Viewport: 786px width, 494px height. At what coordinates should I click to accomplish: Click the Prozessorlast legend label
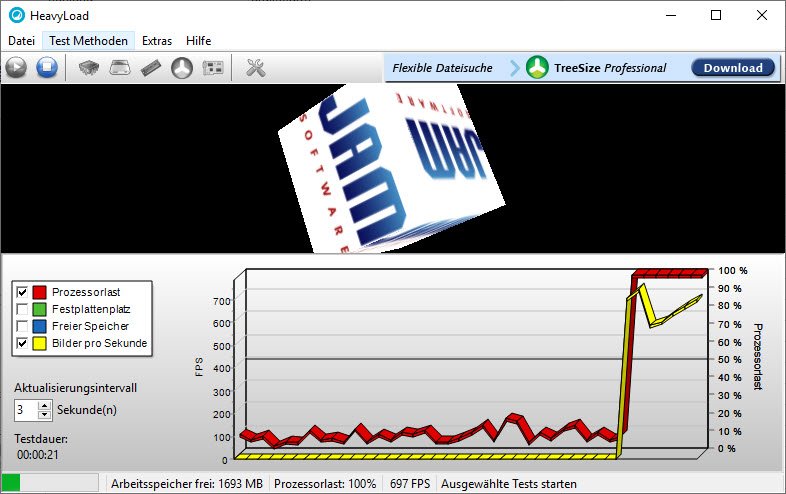[x=86, y=292]
